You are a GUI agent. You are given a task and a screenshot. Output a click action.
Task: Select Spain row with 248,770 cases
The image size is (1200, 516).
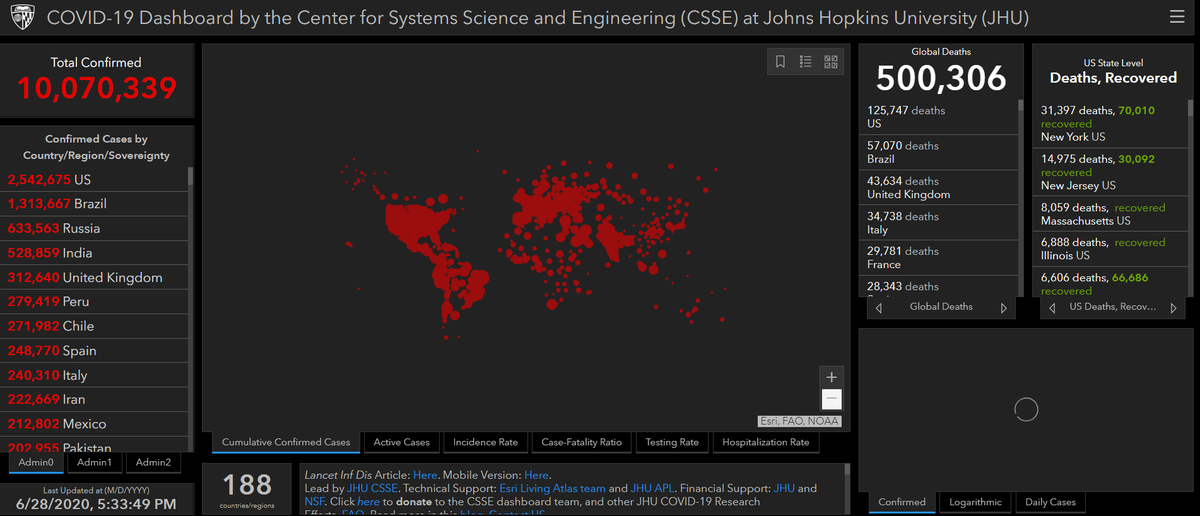click(x=95, y=351)
